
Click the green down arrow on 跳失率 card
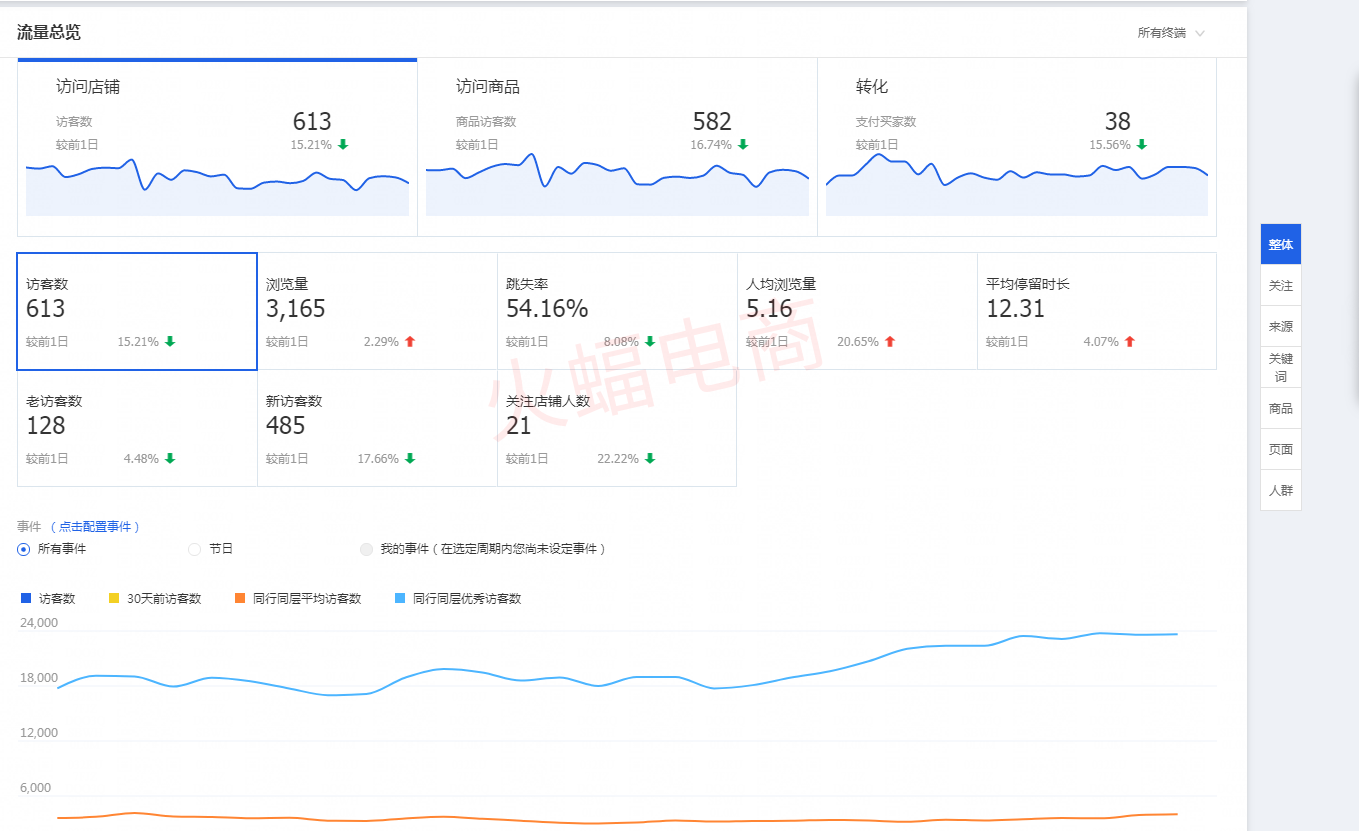coord(650,342)
